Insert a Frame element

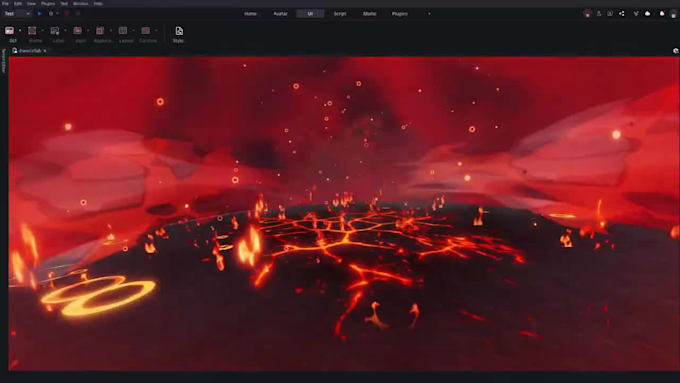point(32,31)
